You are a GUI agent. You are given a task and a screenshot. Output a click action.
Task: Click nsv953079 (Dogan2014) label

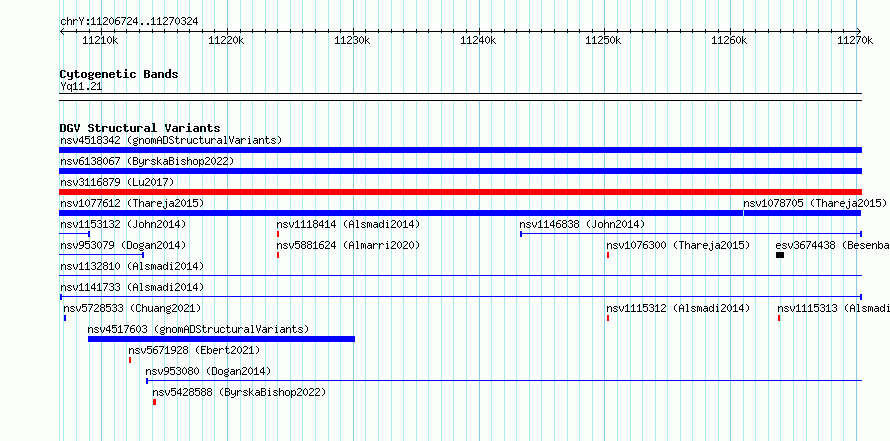coord(123,245)
